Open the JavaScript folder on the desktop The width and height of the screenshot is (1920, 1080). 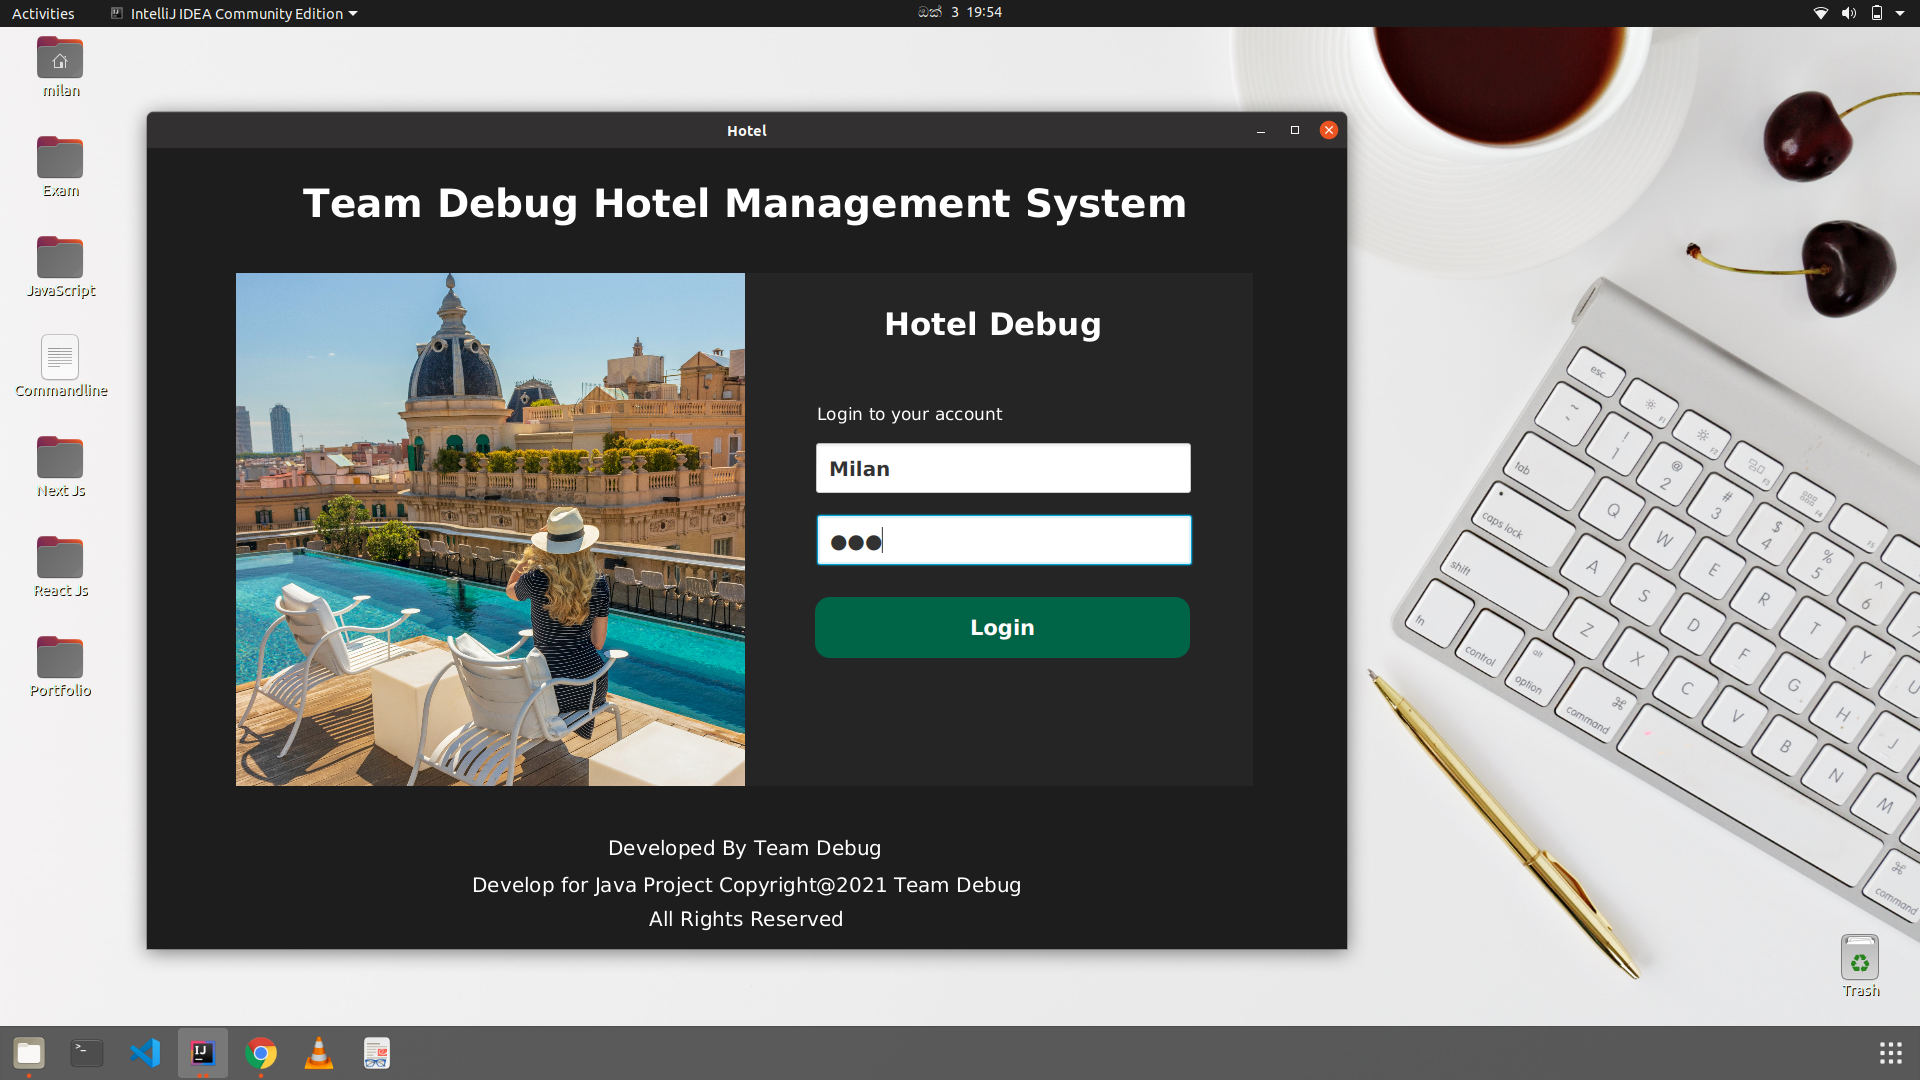[60, 256]
